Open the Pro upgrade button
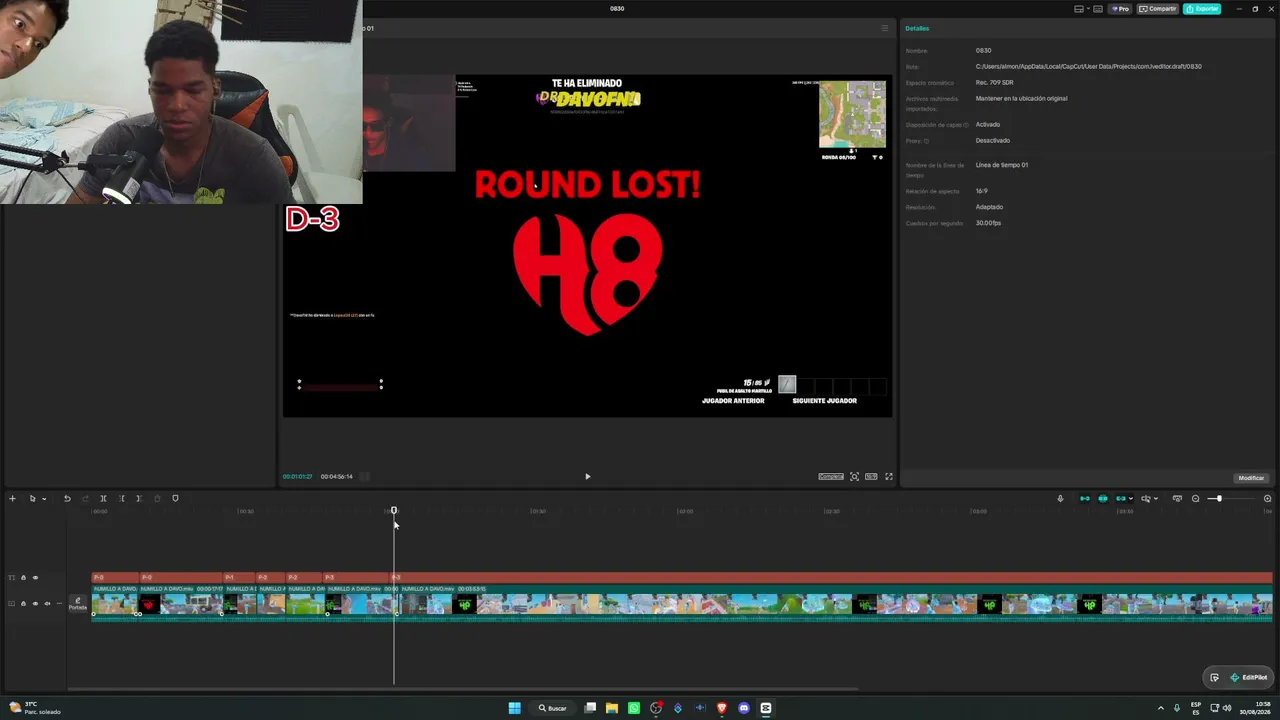Screen dimensions: 1280x720 tap(1120, 9)
